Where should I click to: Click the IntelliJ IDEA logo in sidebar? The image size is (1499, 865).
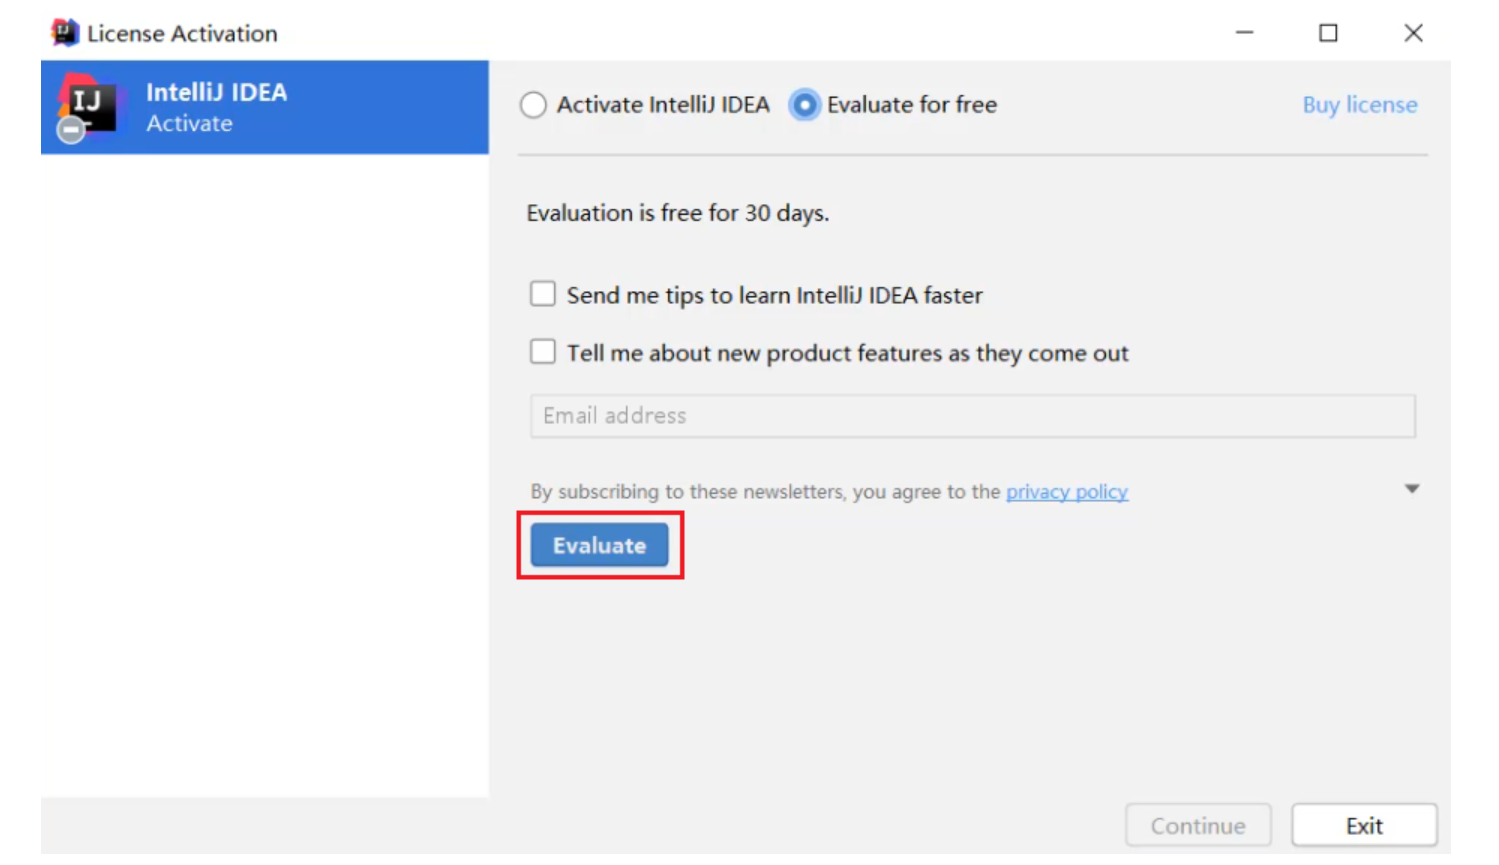92,103
